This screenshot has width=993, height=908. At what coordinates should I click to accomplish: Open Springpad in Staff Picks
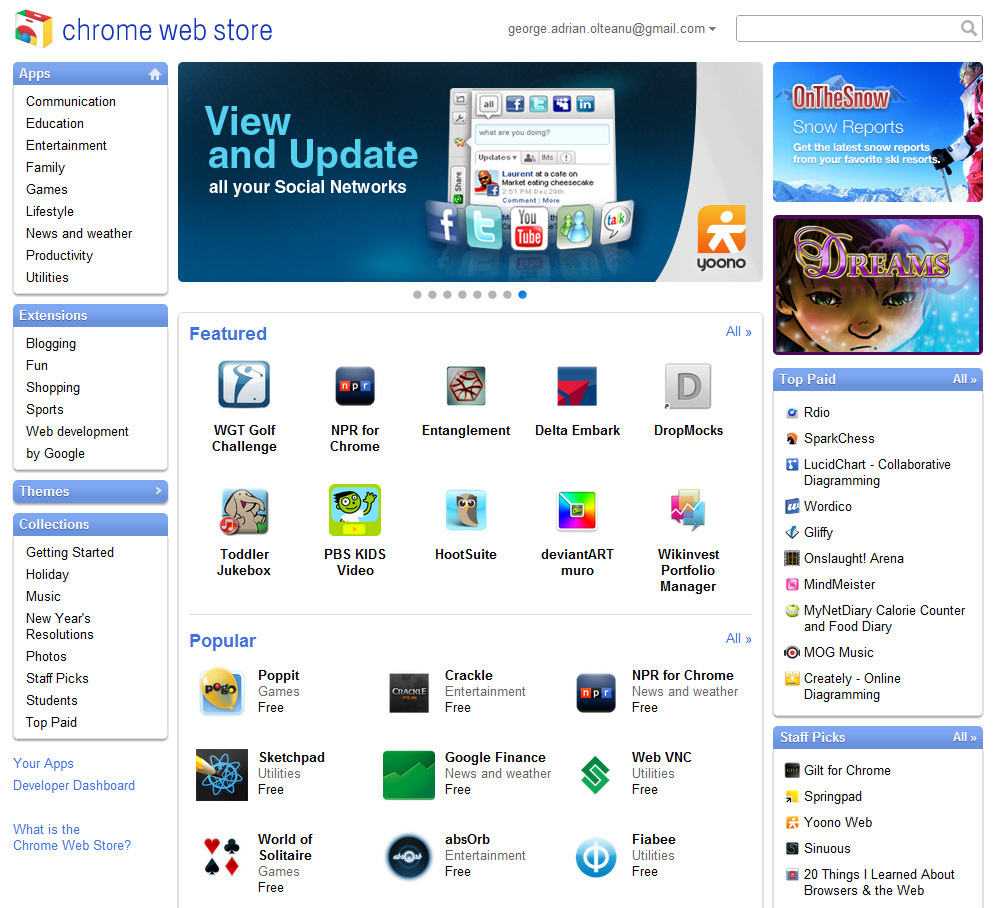(x=833, y=797)
